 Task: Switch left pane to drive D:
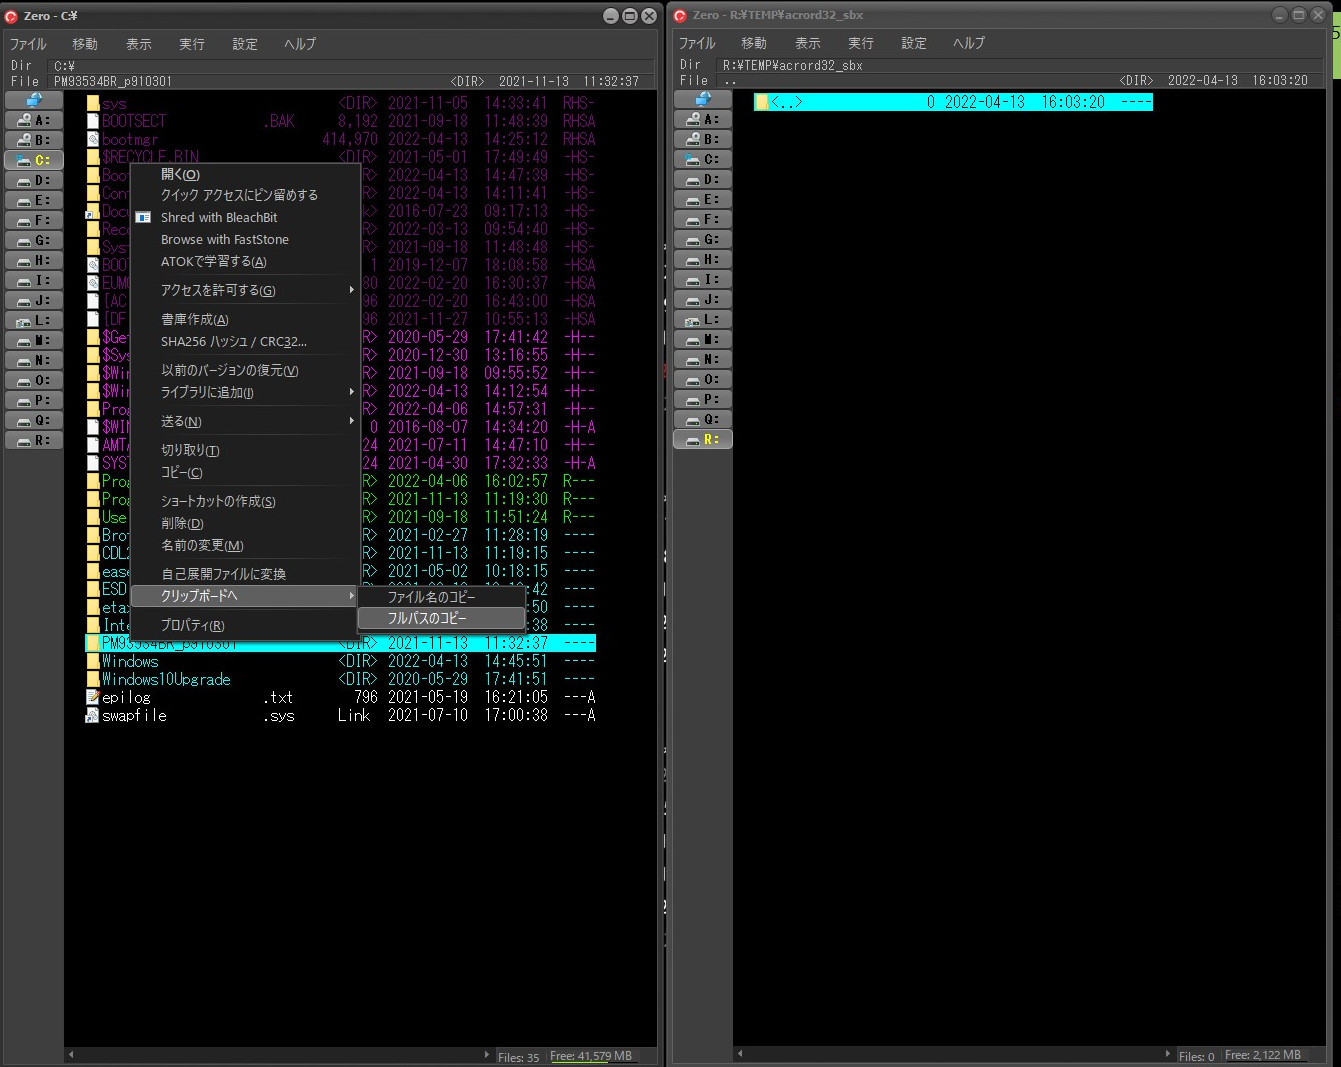click(34, 180)
